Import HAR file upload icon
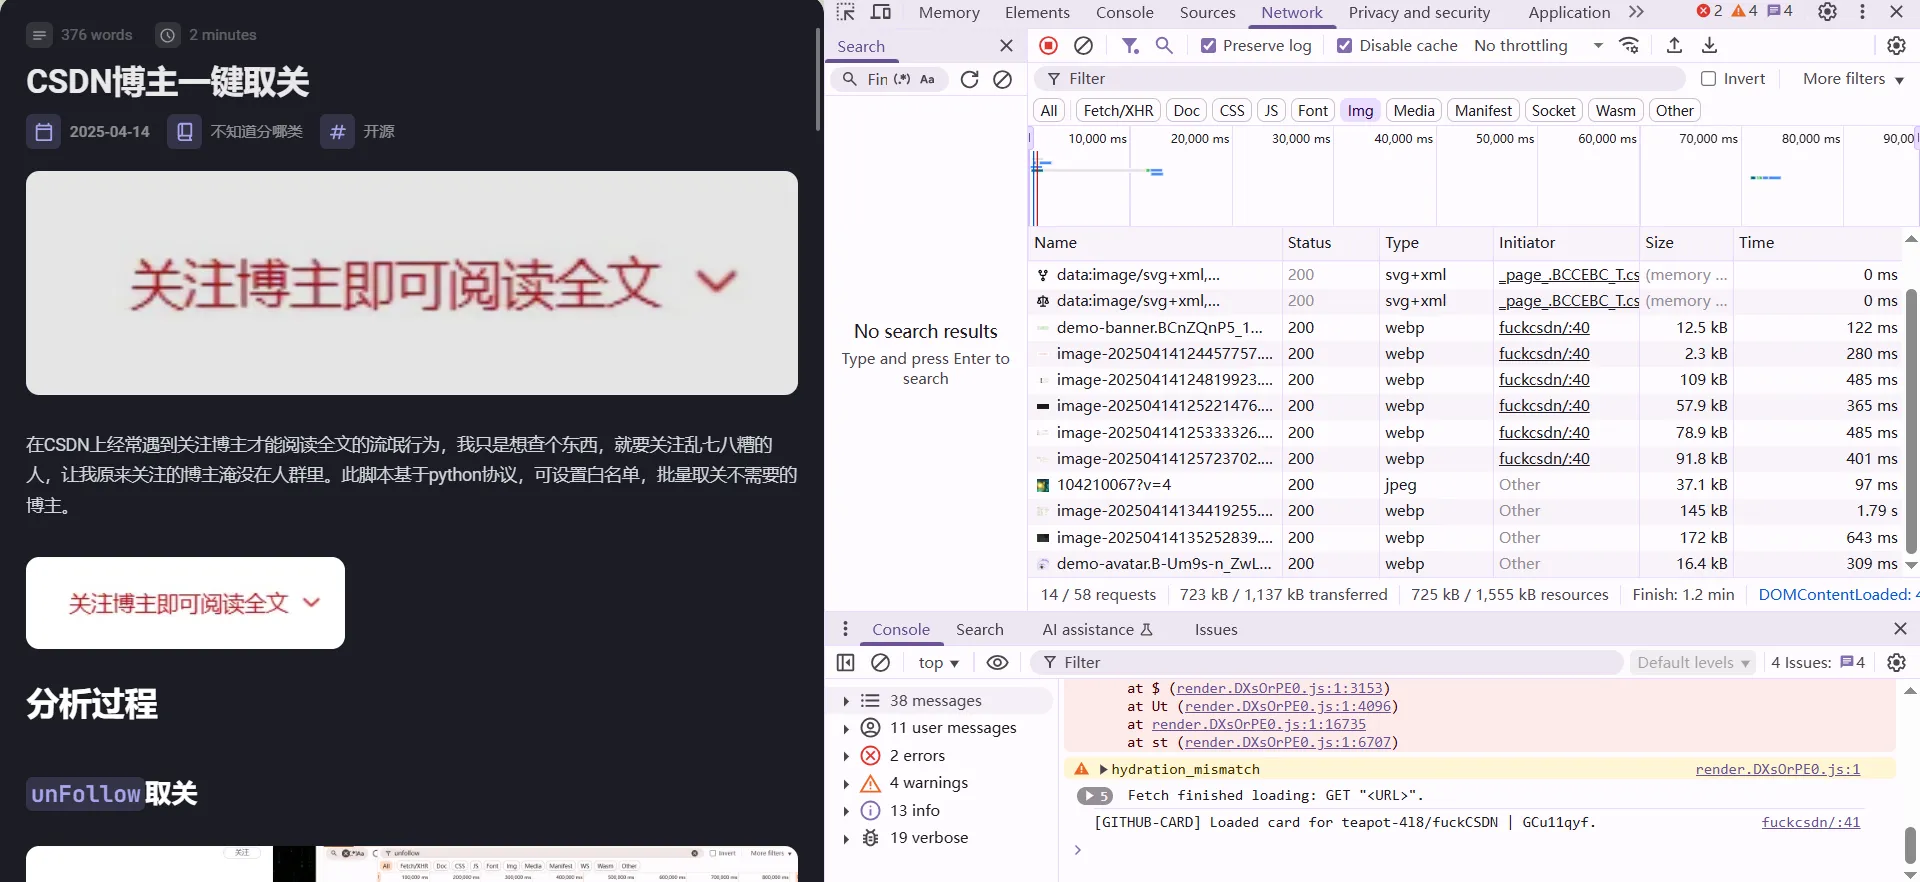 coord(1674,45)
